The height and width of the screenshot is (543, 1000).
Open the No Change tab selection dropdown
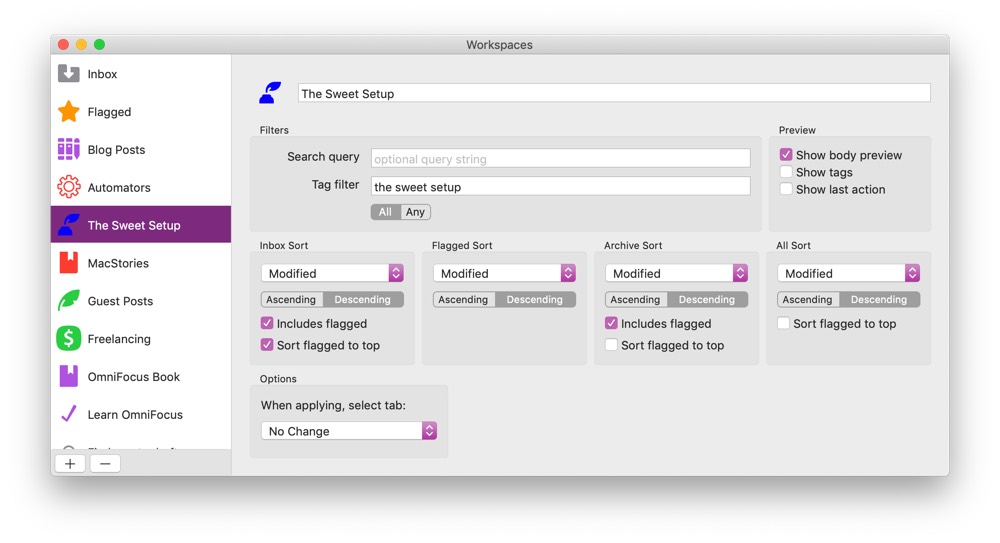click(x=349, y=431)
